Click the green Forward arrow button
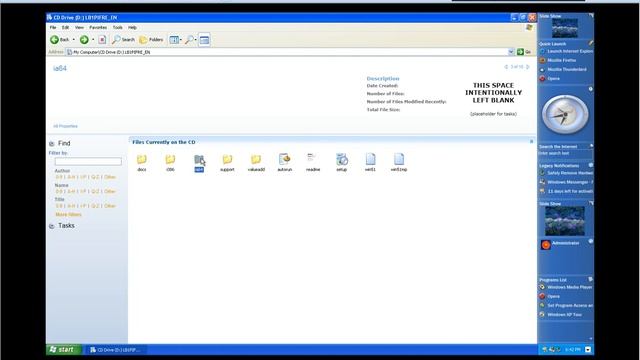The width and height of the screenshot is (640, 360). (84, 40)
